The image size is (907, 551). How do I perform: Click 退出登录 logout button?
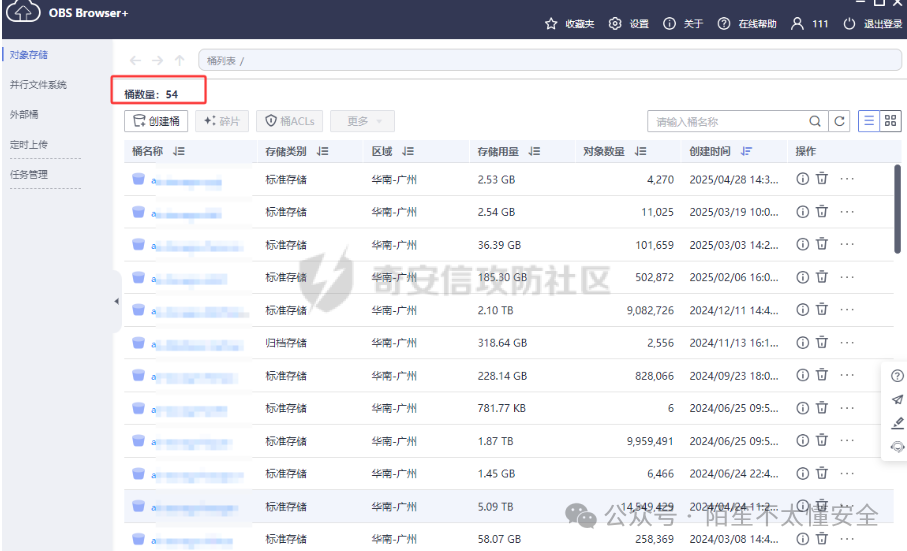click(872, 24)
